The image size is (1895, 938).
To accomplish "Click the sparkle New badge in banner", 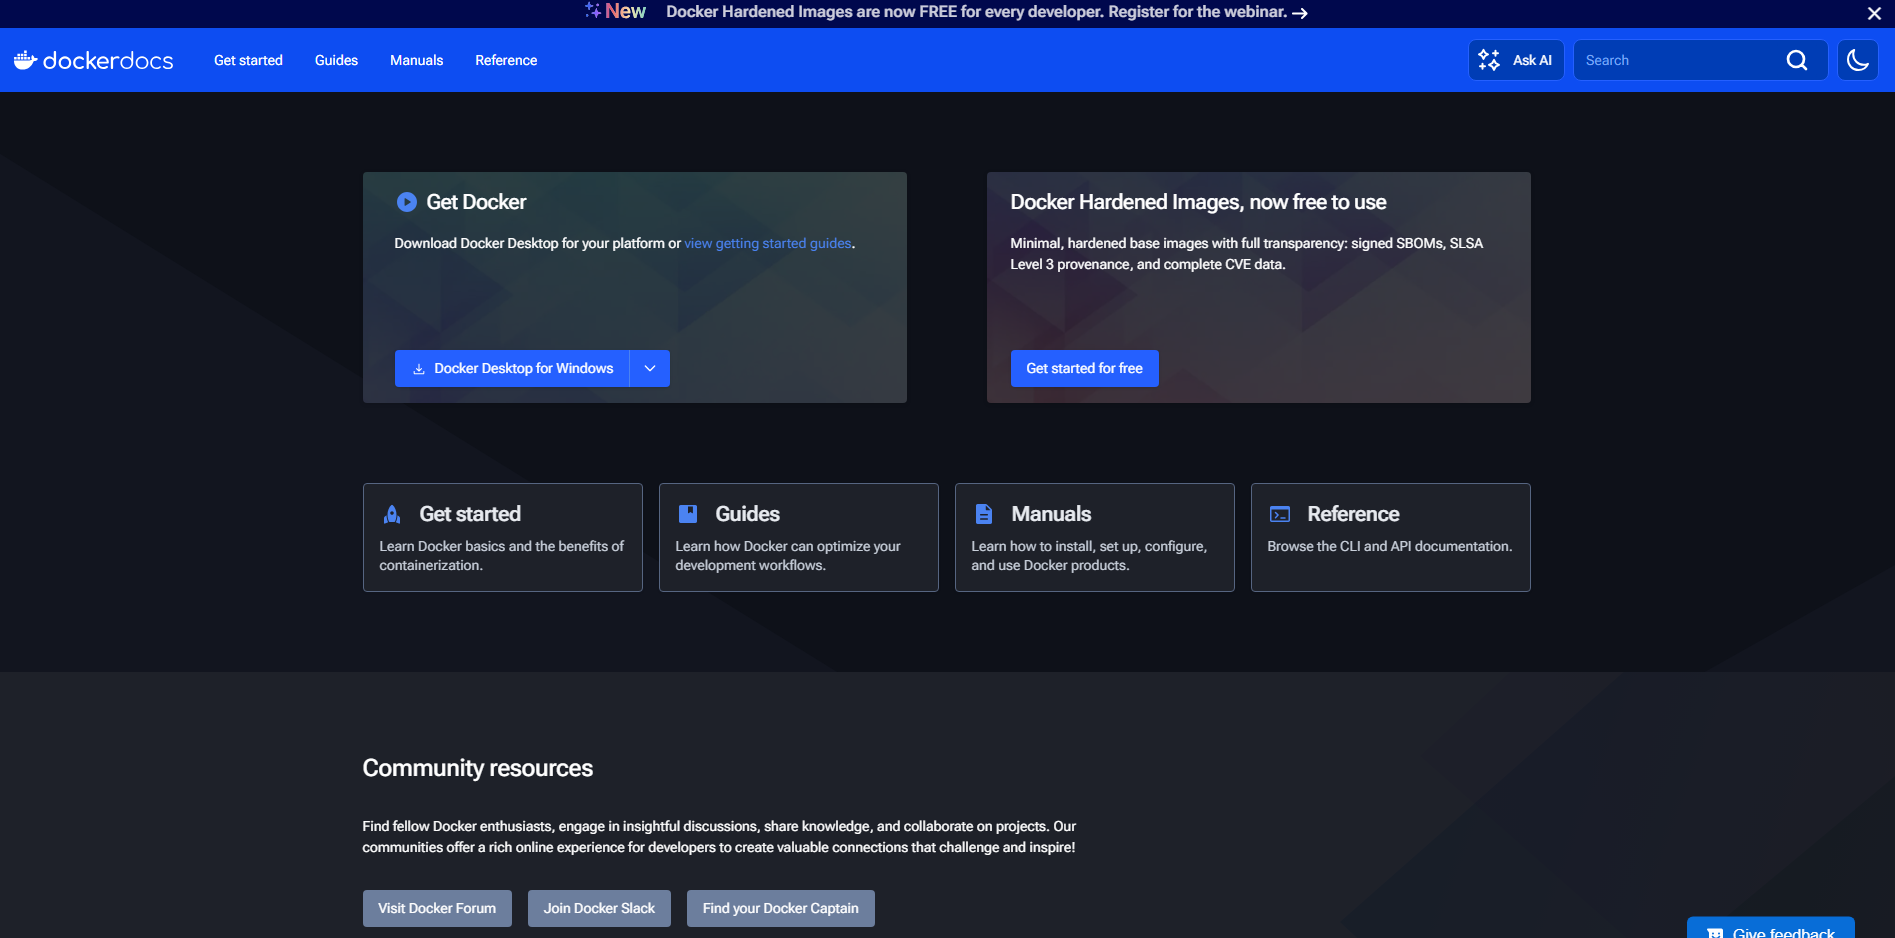I will (x=616, y=11).
